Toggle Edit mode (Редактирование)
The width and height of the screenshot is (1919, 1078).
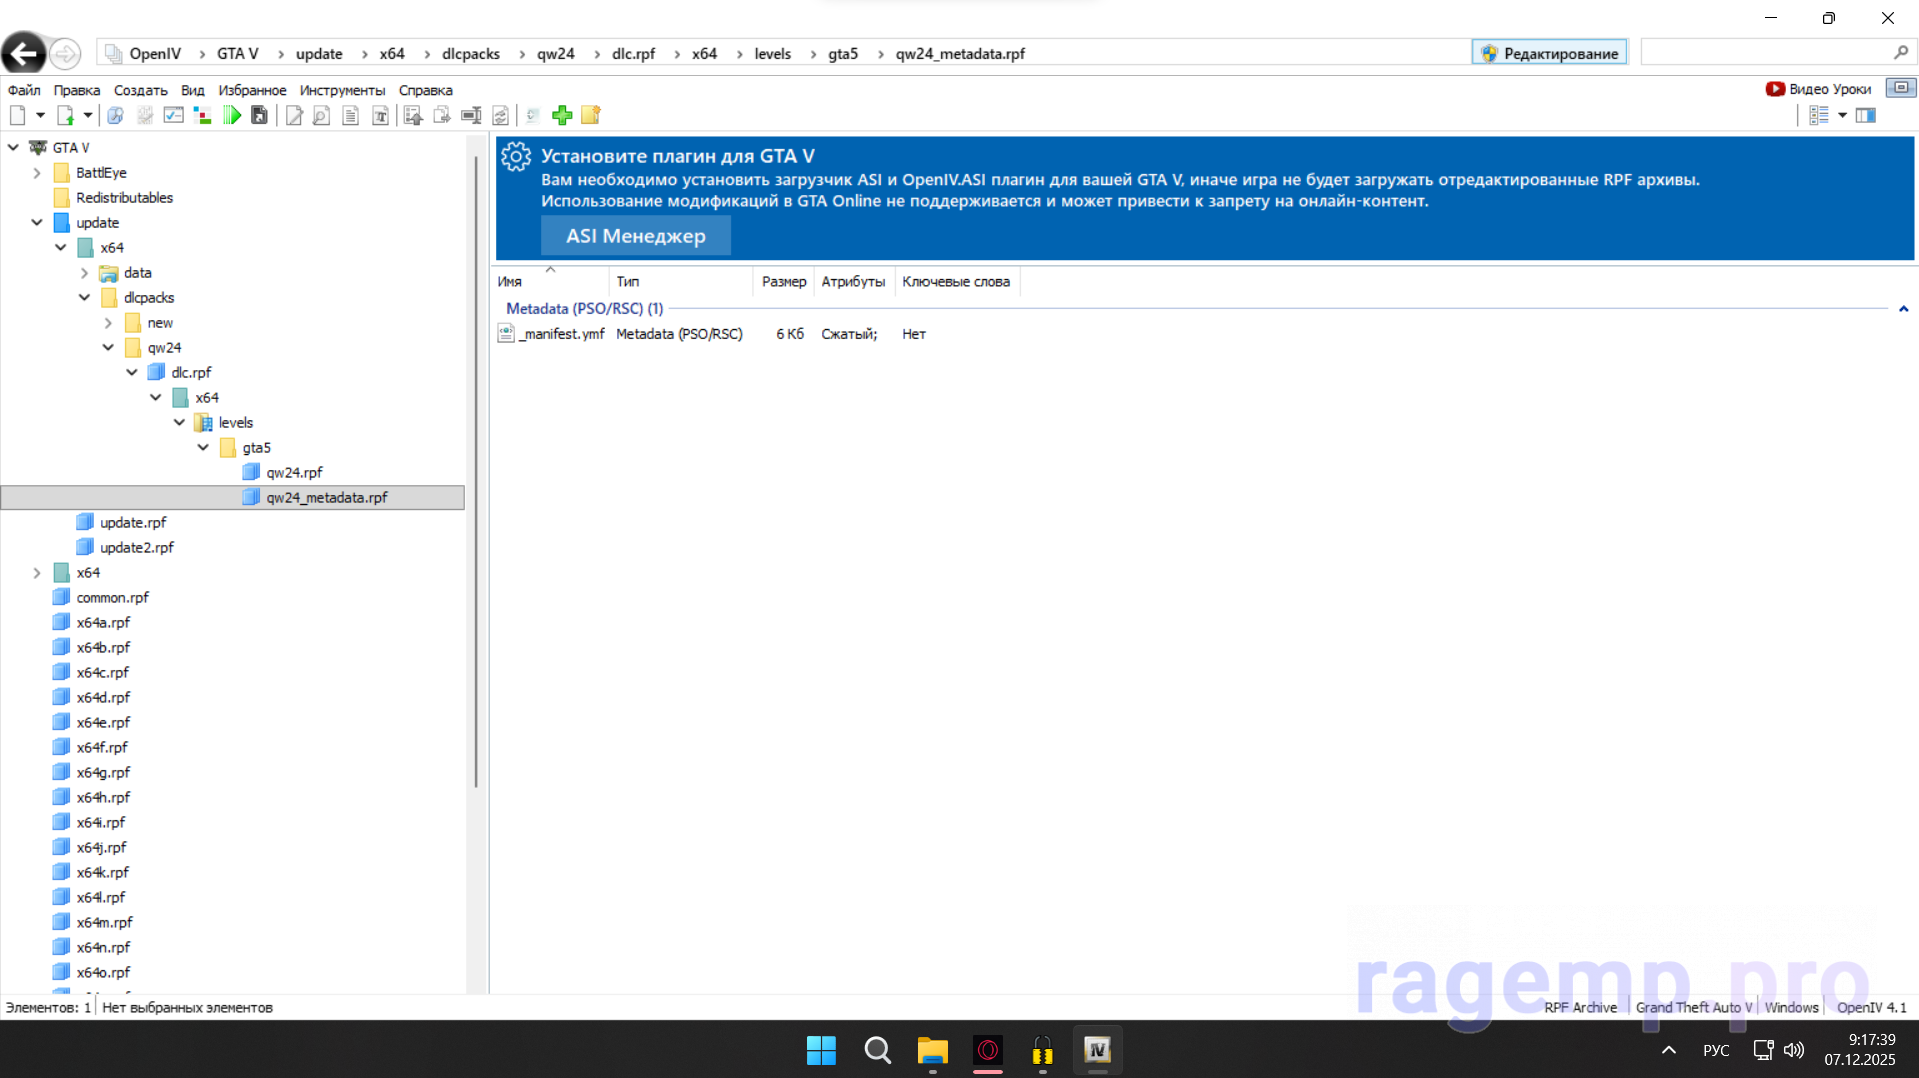[x=1549, y=53]
